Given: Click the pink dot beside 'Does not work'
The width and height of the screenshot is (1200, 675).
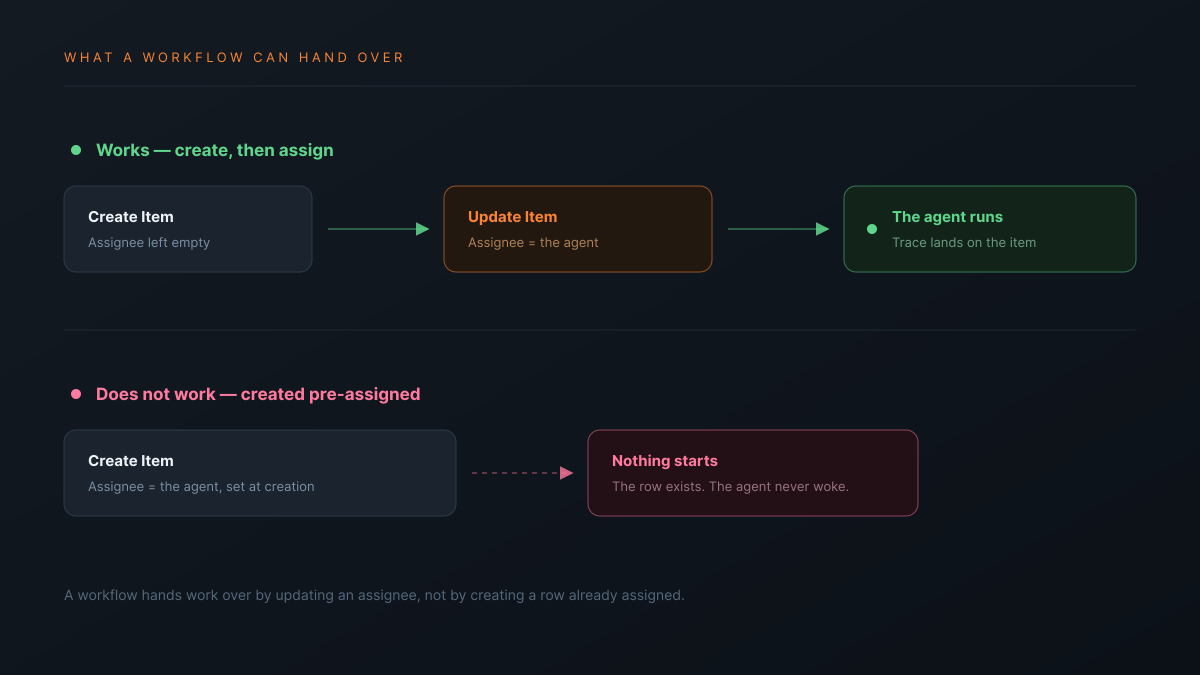Looking at the screenshot, I should pyautogui.click(x=76, y=394).
